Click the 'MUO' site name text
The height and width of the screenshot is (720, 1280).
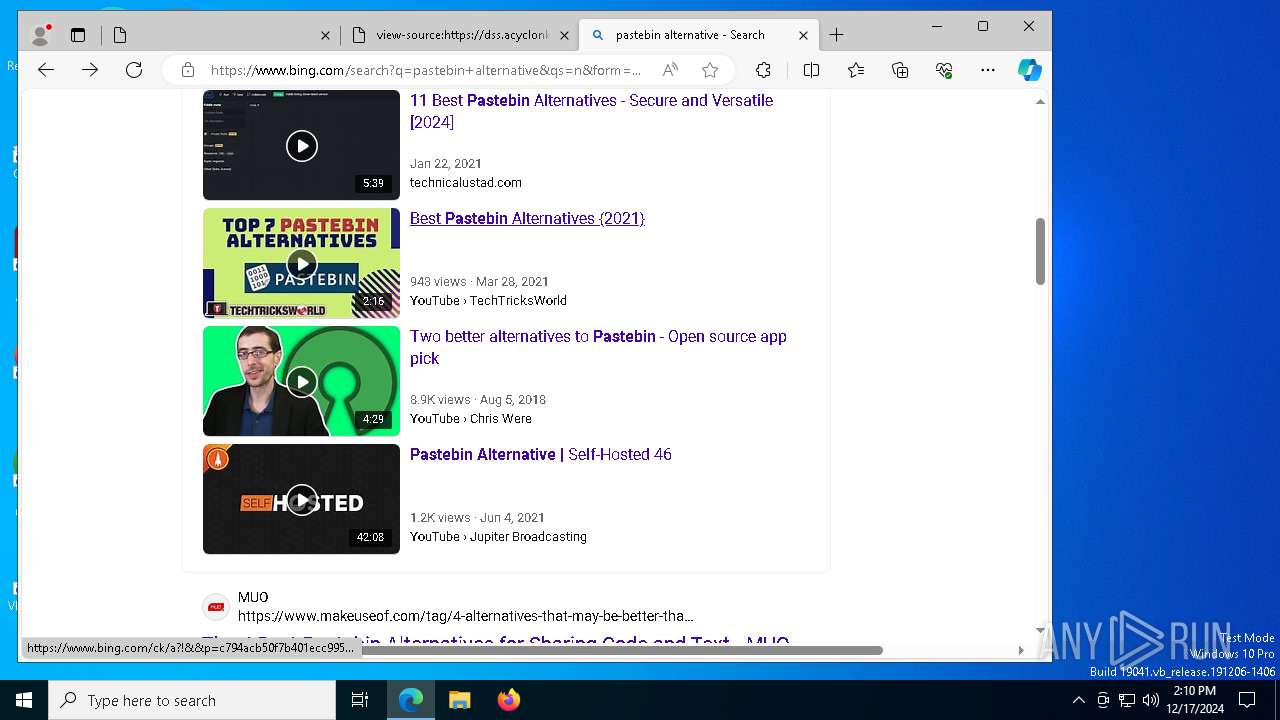tap(253, 597)
